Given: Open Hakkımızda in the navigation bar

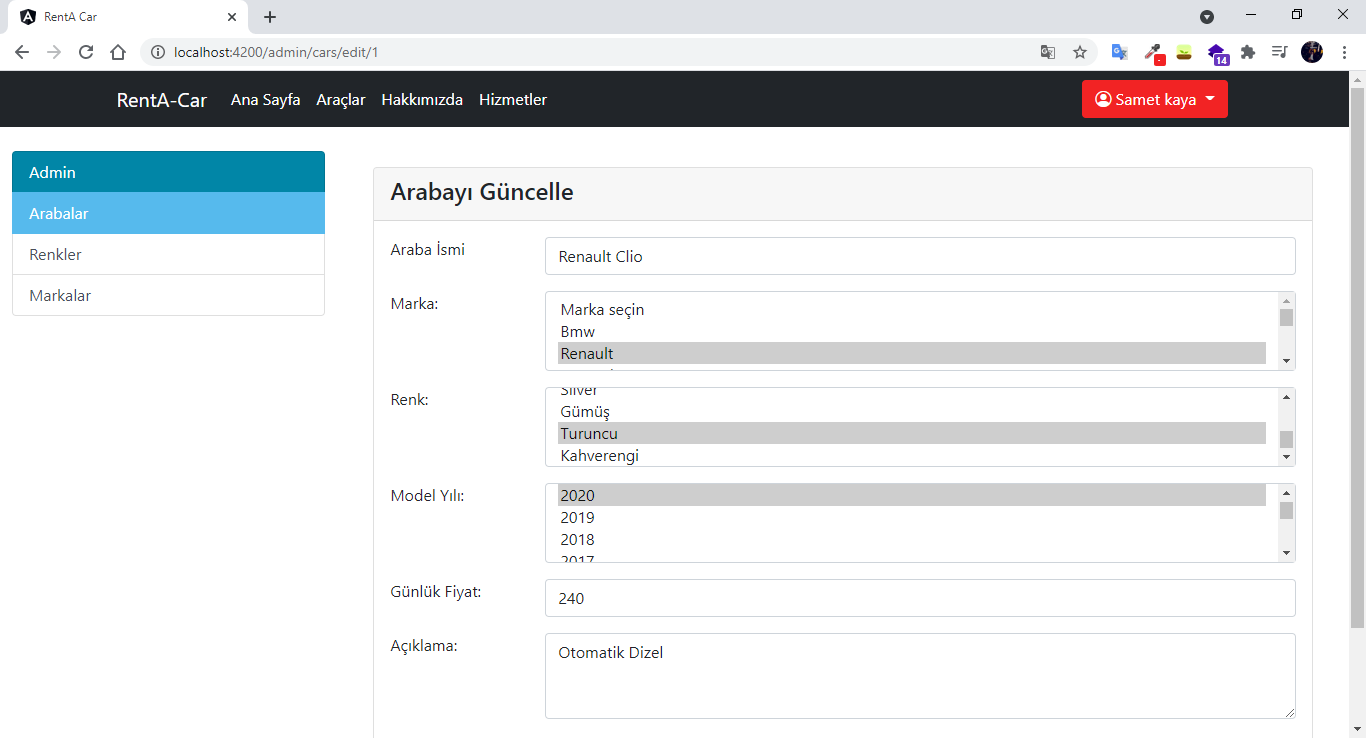Looking at the screenshot, I should click(422, 100).
